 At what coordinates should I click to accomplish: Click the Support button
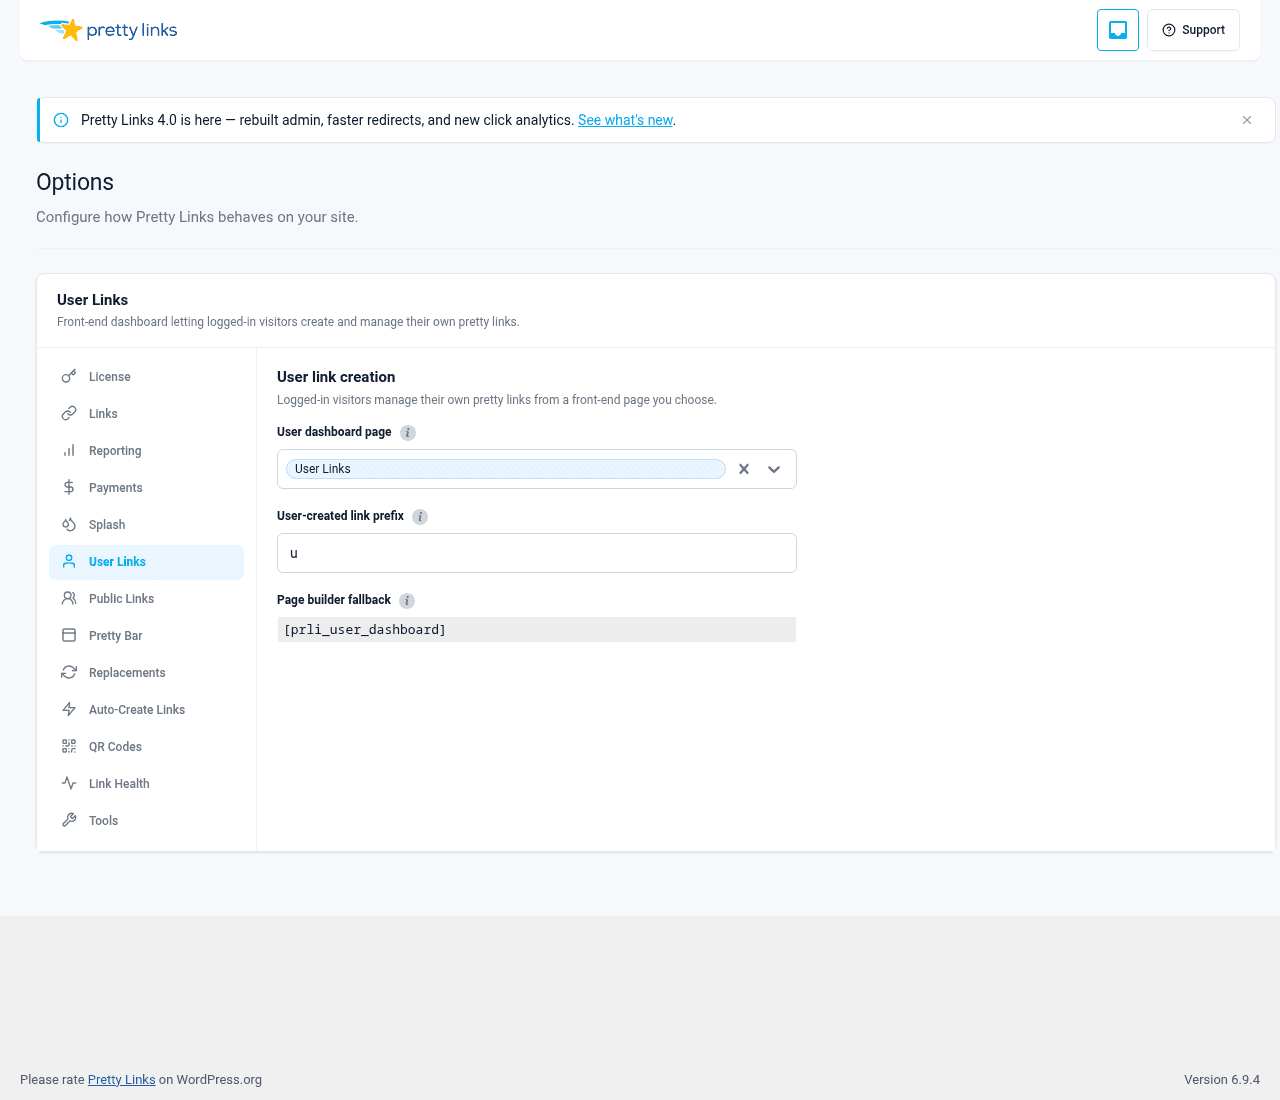pyautogui.click(x=1193, y=30)
